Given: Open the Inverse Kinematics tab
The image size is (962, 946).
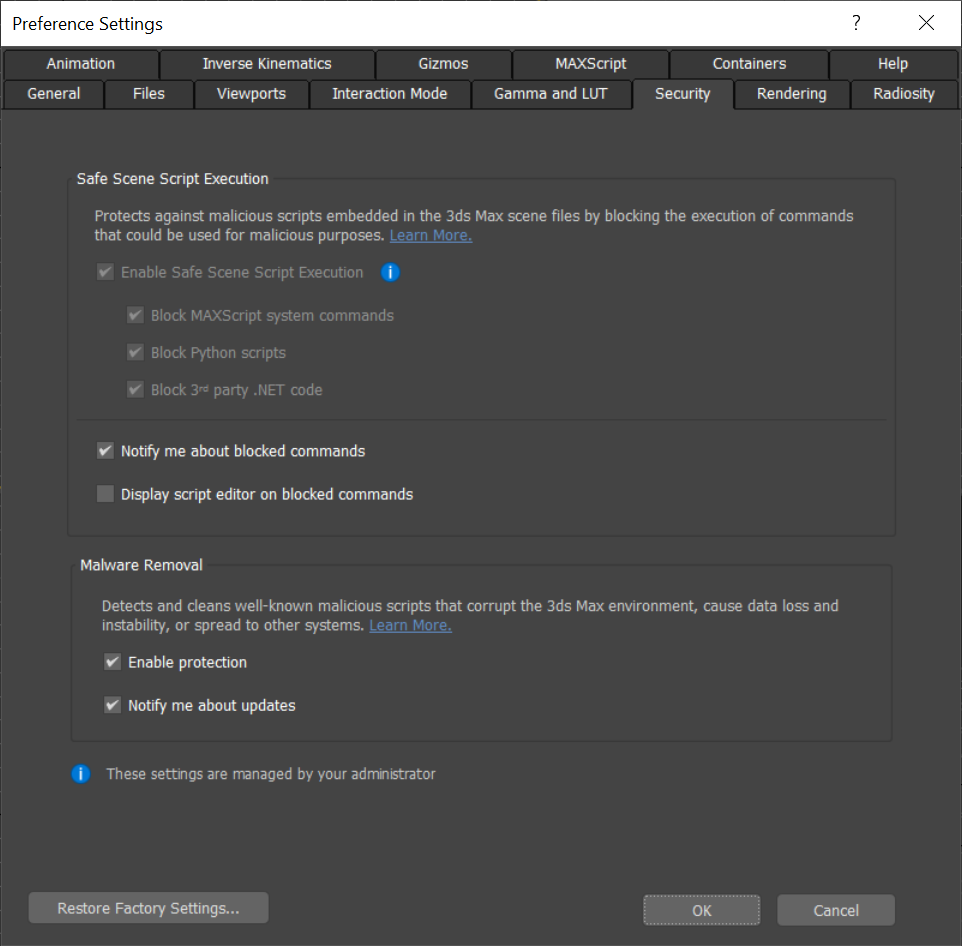Looking at the screenshot, I should pos(267,64).
